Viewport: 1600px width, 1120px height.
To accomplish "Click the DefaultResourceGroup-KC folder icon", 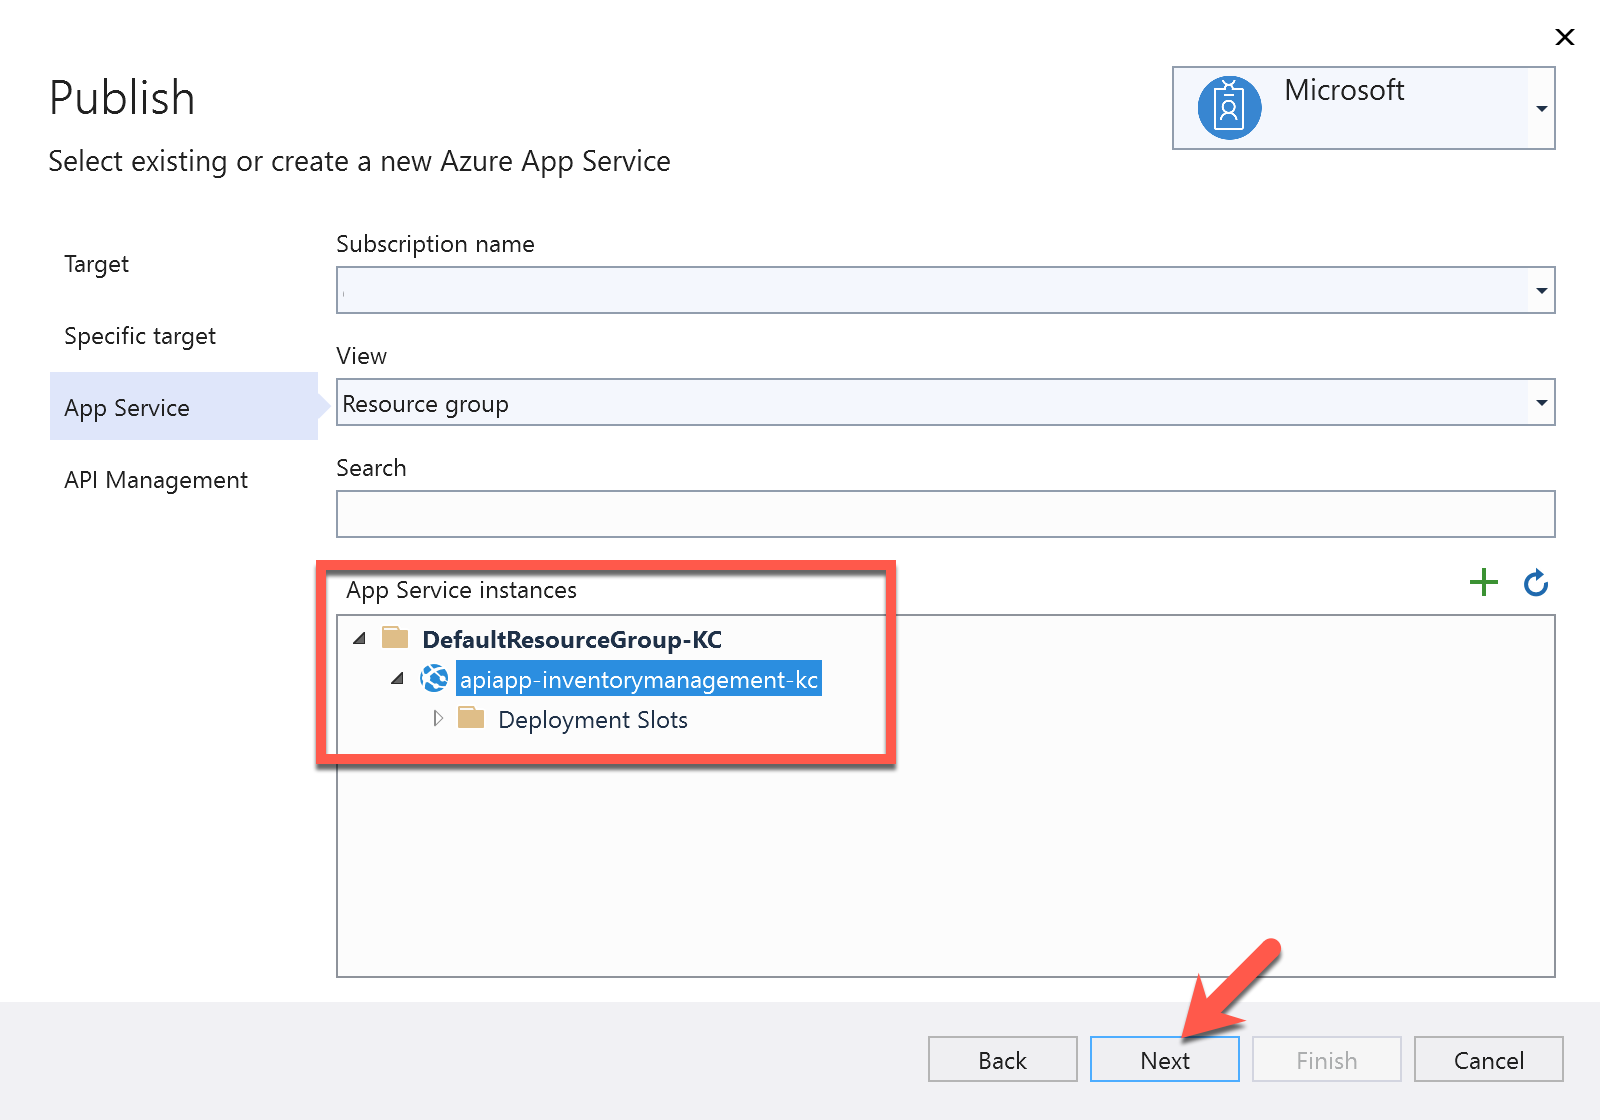I will (x=397, y=638).
